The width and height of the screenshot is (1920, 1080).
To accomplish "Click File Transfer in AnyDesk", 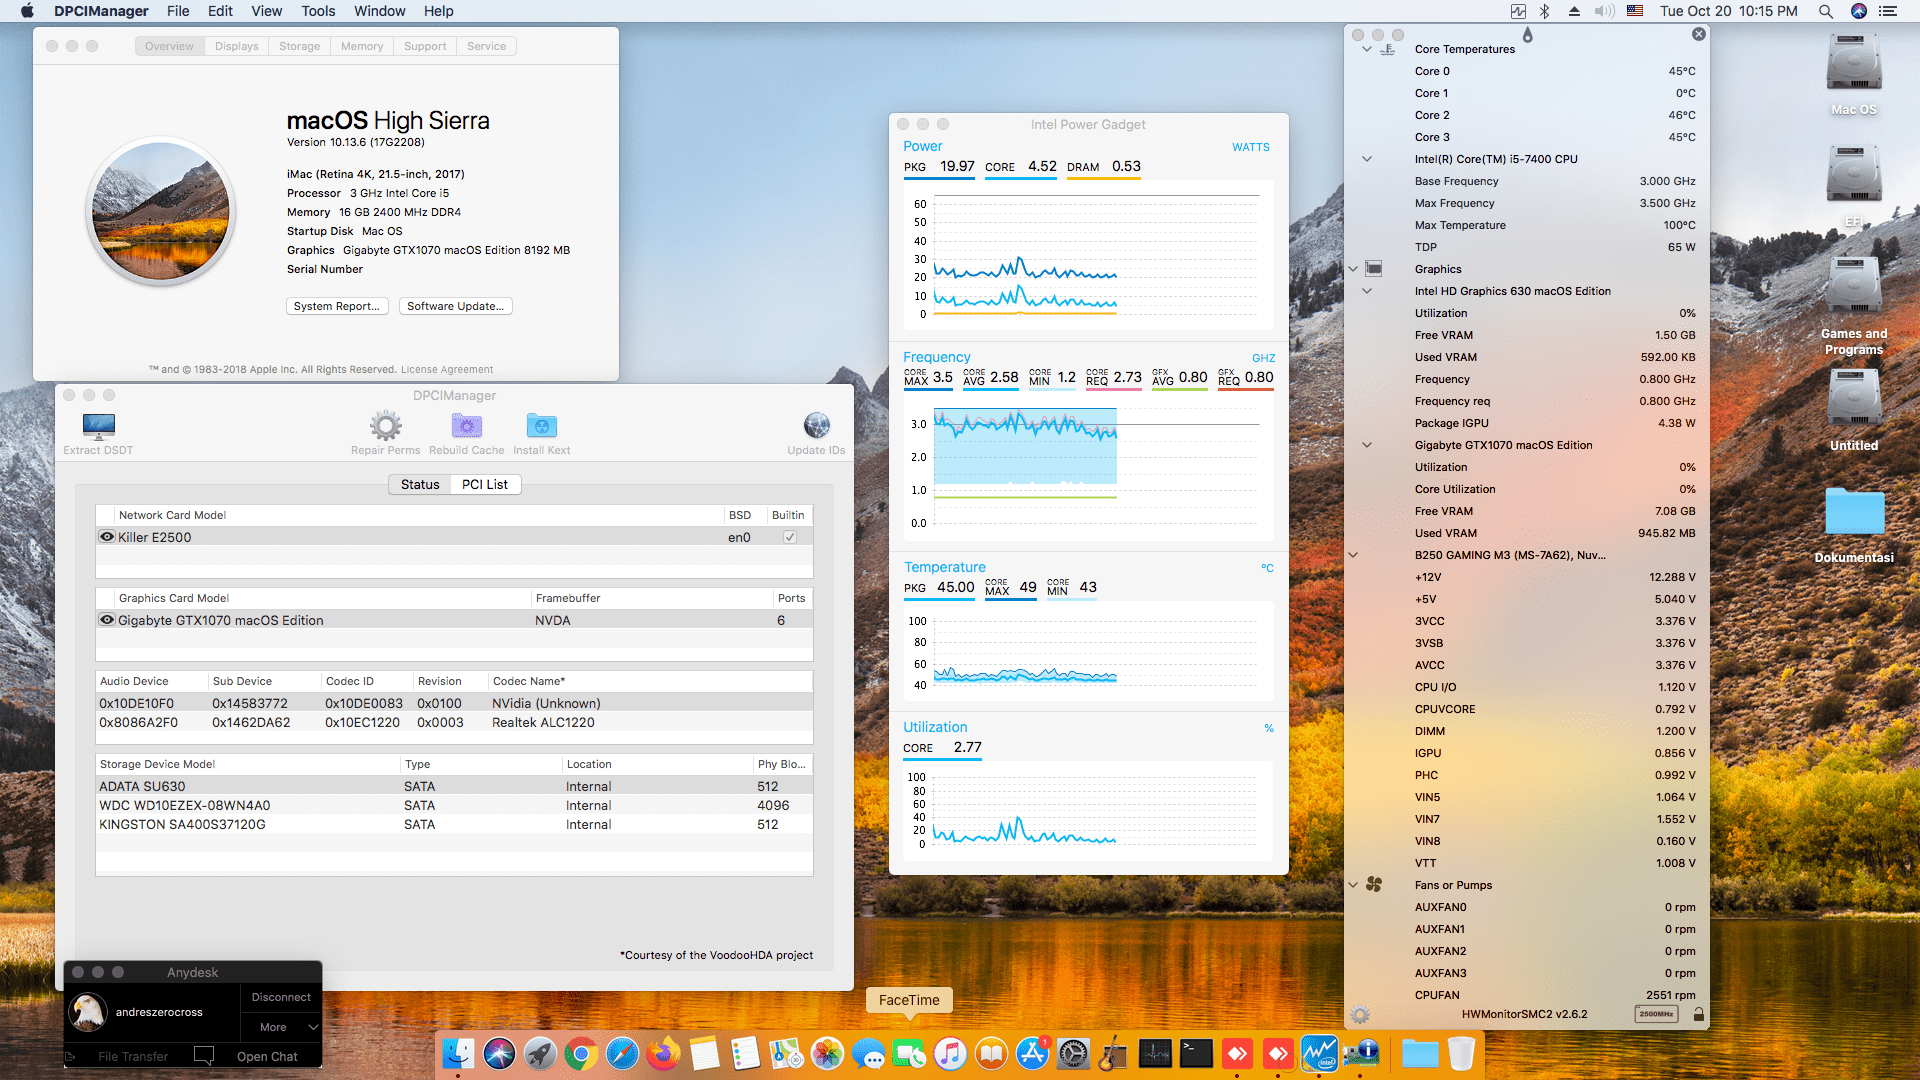I will pyautogui.click(x=133, y=1056).
